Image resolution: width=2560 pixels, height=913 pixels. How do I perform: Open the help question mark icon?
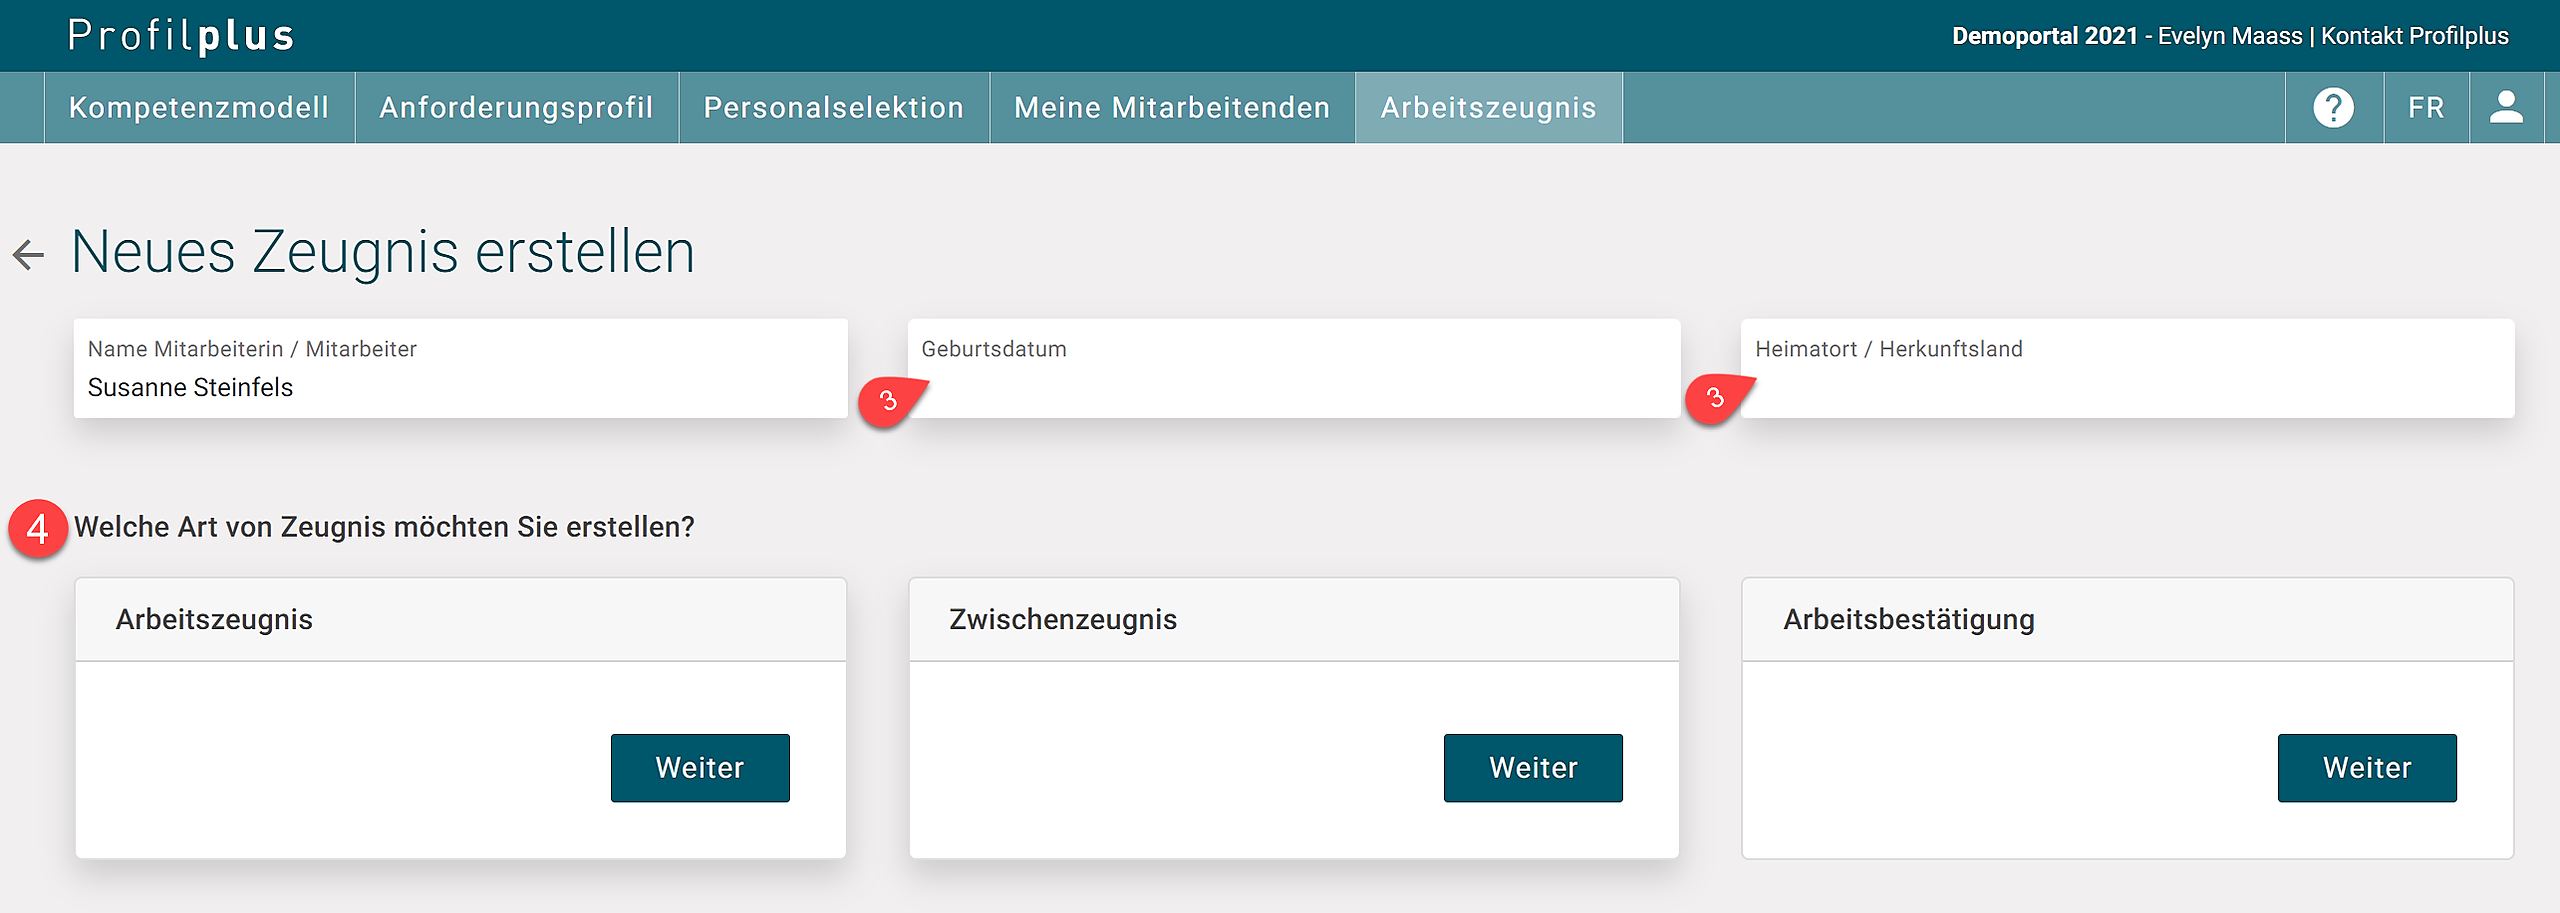tap(2333, 107)
